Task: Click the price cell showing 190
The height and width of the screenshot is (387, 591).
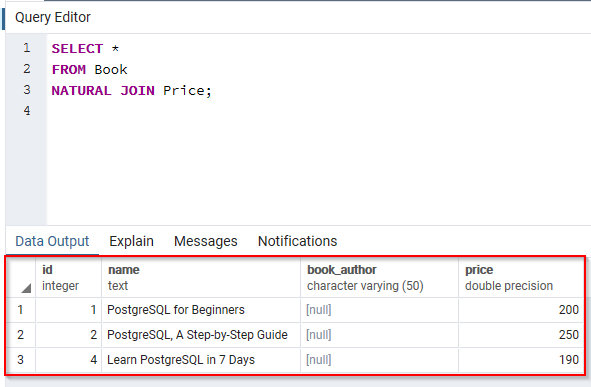Action: coord(521,360)
